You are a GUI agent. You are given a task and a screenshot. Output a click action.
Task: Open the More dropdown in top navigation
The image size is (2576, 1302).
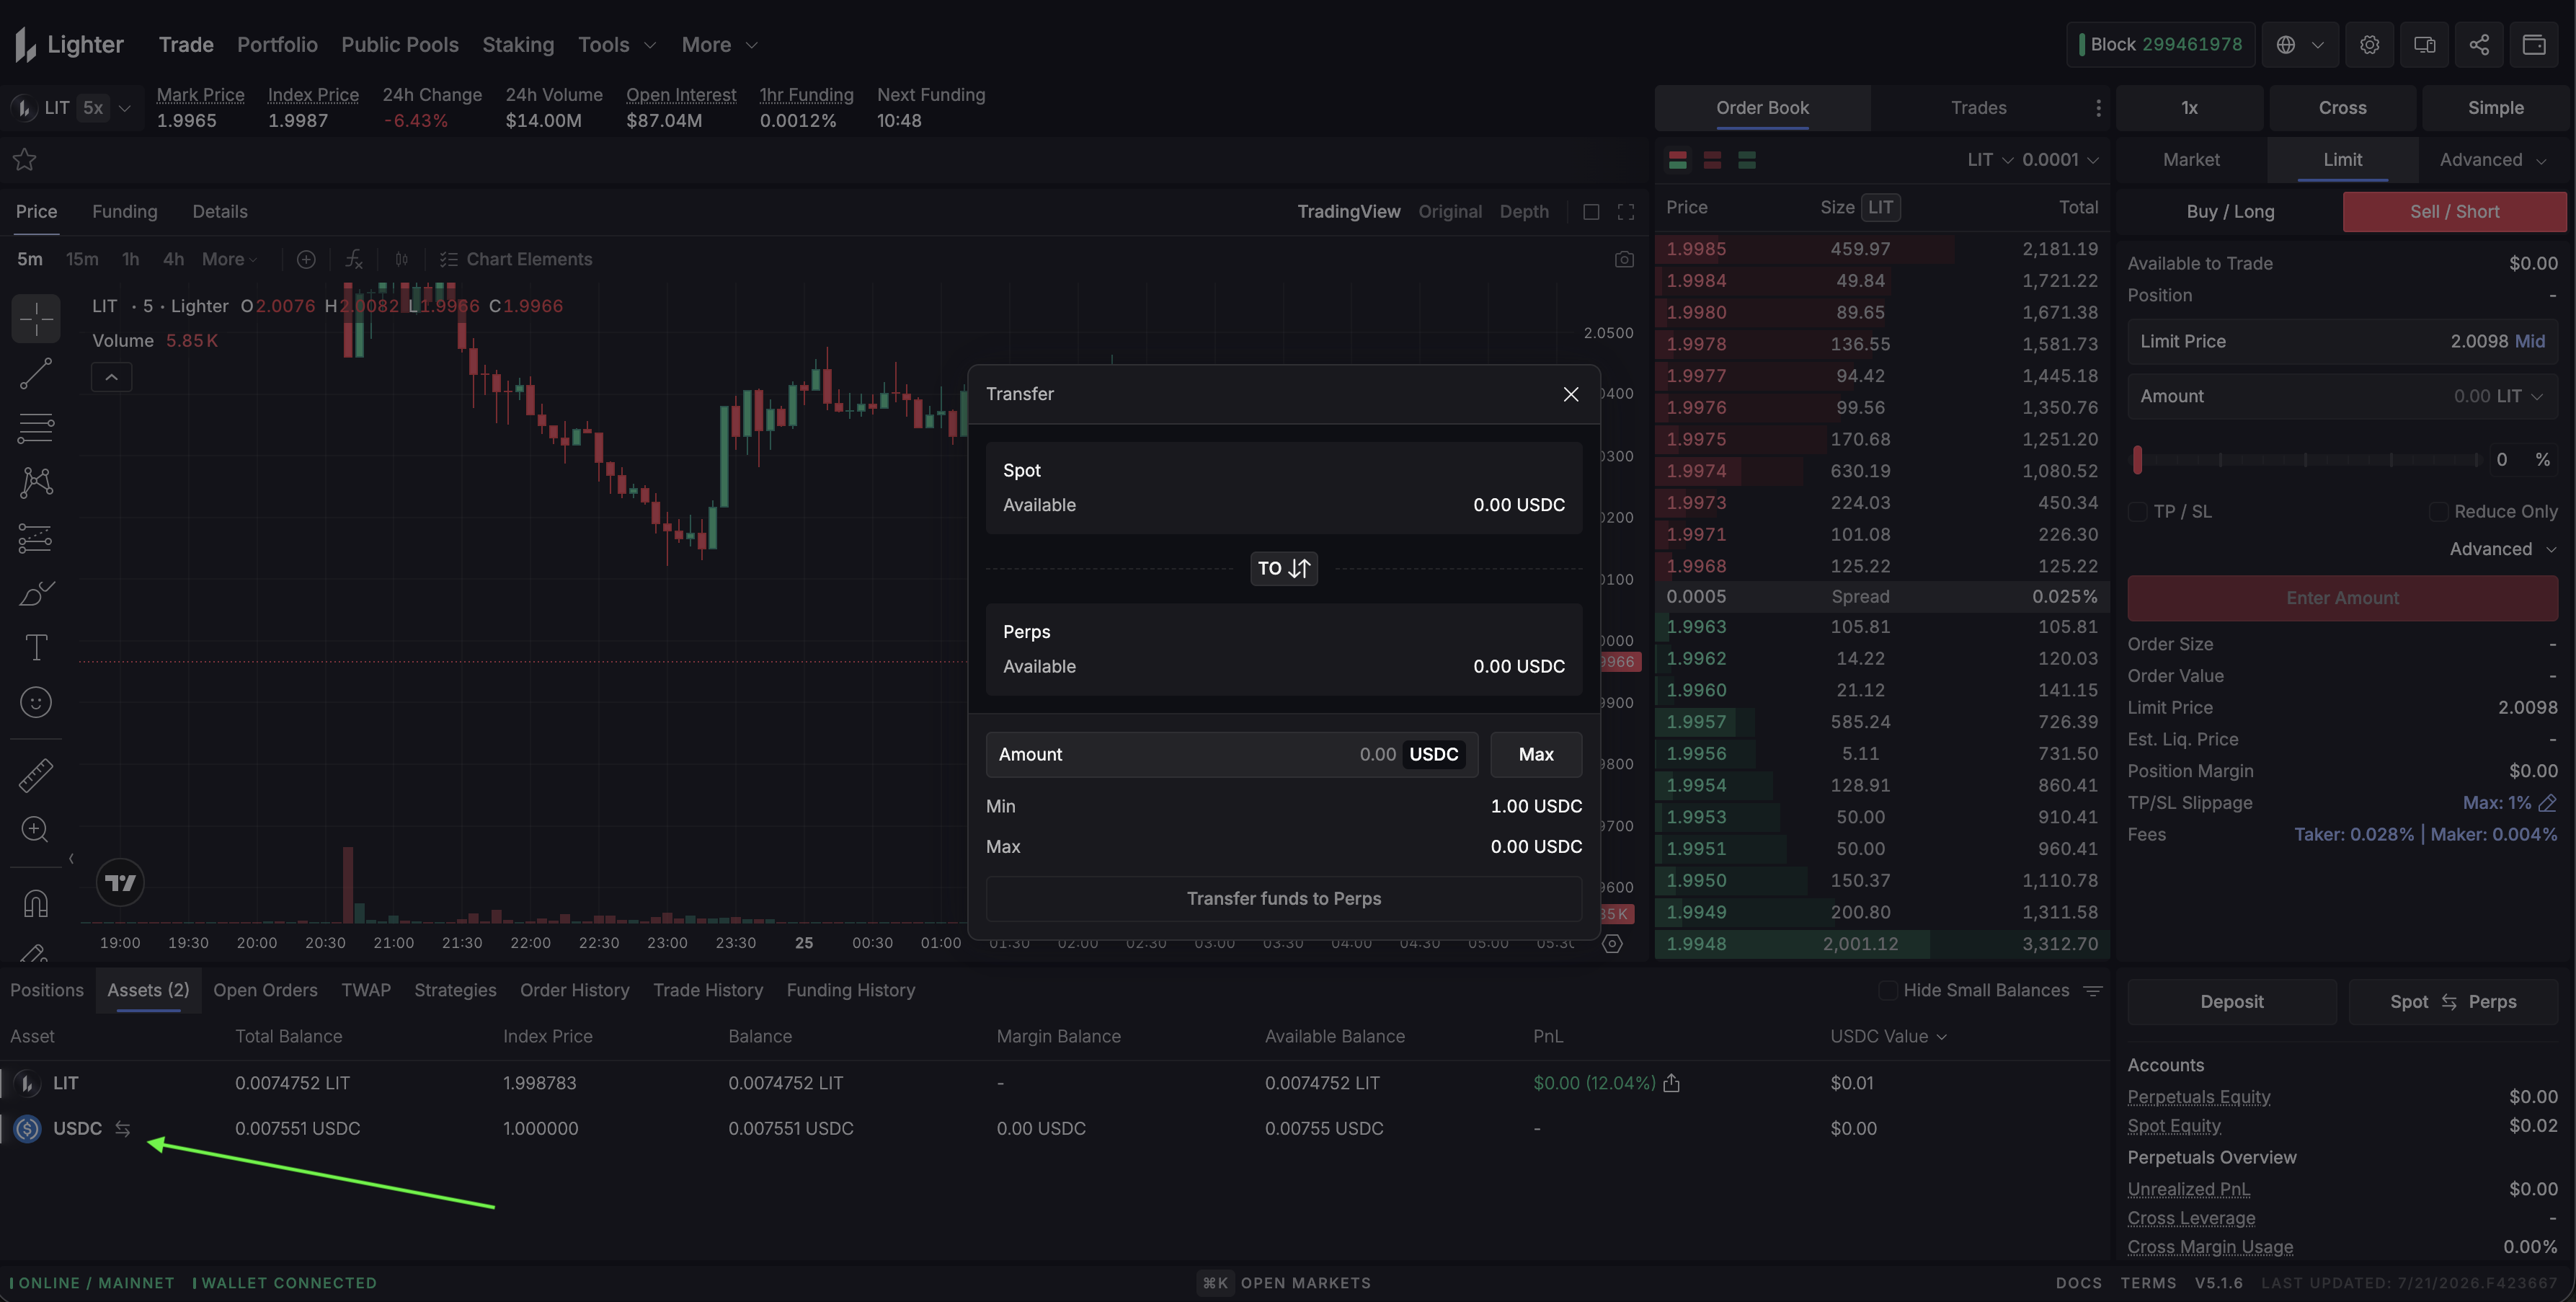[x=720, y=45]
